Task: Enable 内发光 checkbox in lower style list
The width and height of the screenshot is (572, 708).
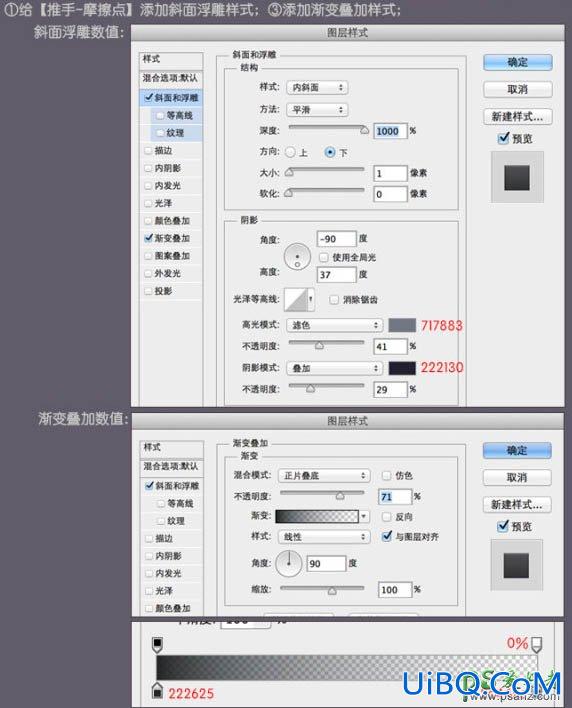Action: coord(149,573)
